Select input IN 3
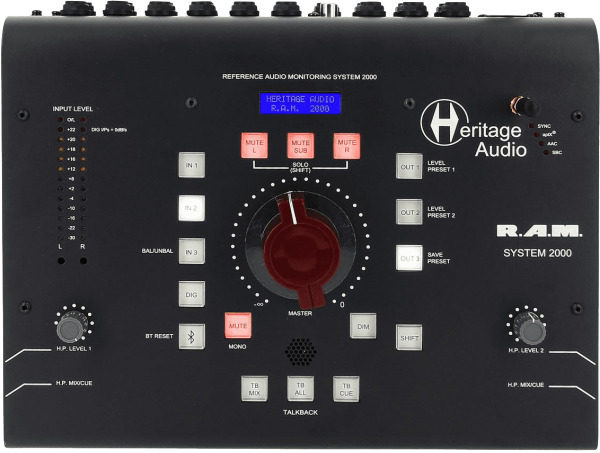This screenshot has height=453, width=600. pos(191,251)
